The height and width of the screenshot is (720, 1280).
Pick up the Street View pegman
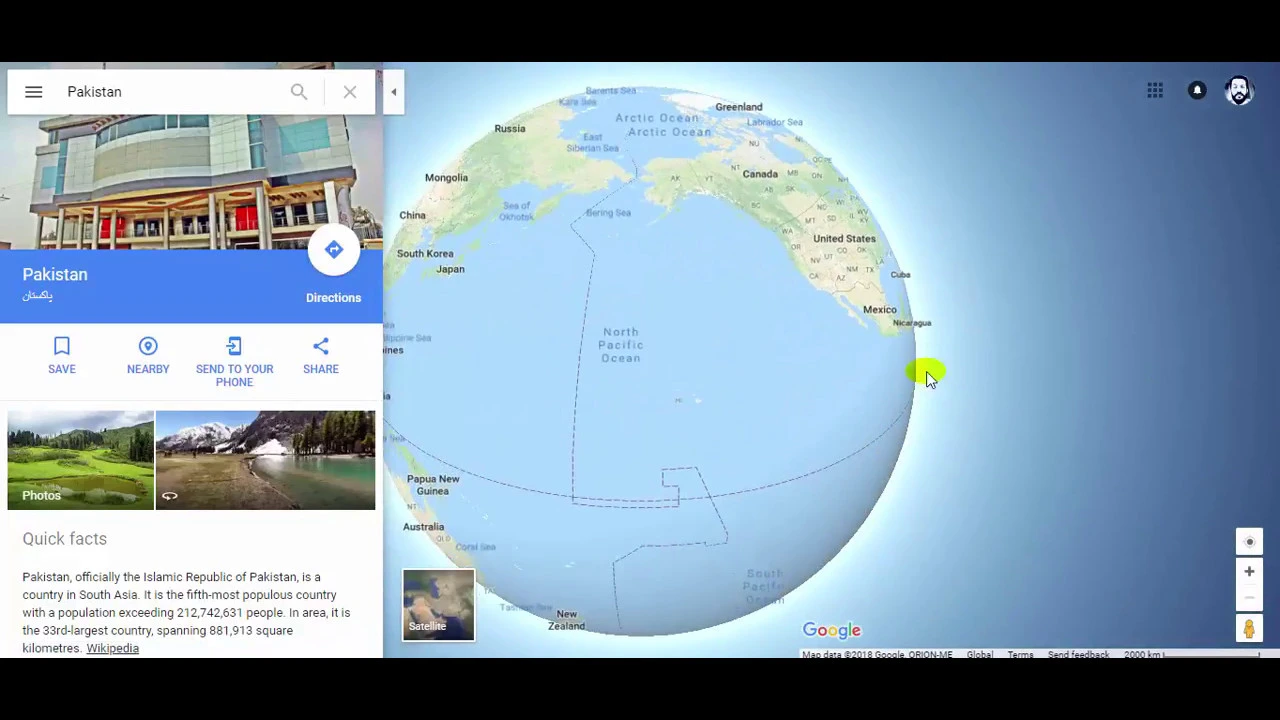[1249, 629]
